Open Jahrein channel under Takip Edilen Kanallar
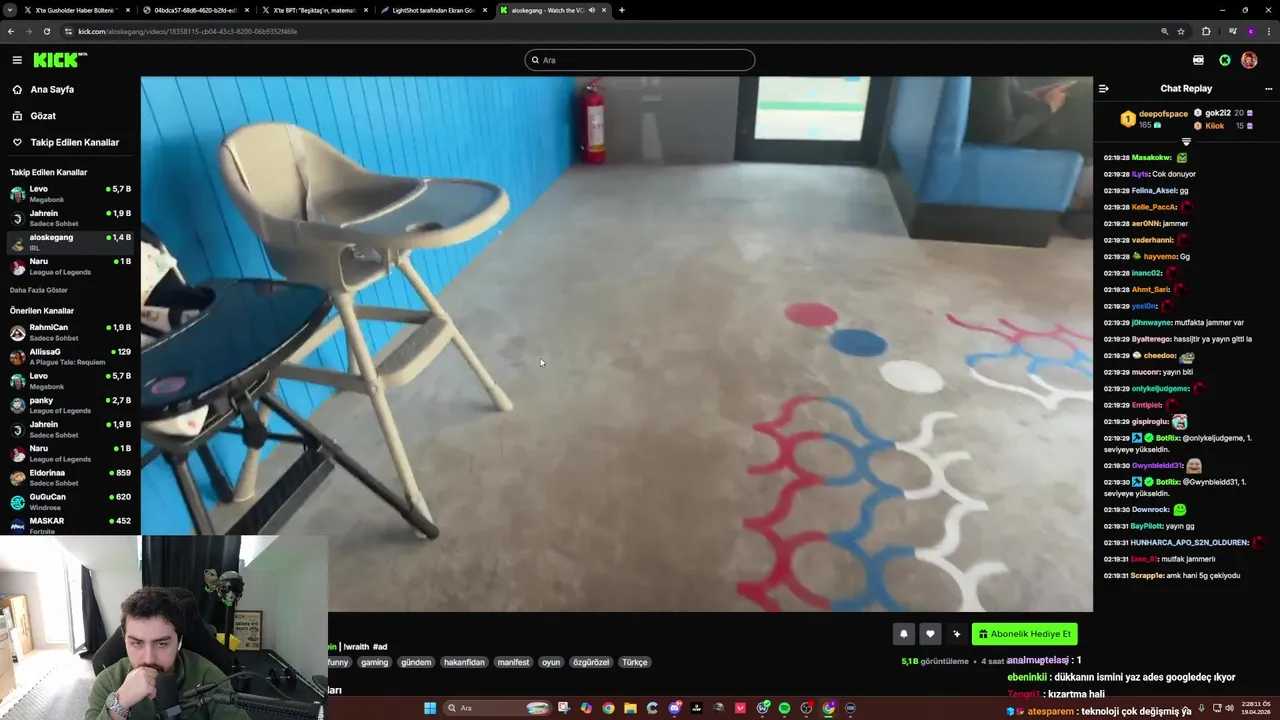Image resolution: width=1280 pixels, height=720 pixels. click(70, 218)
